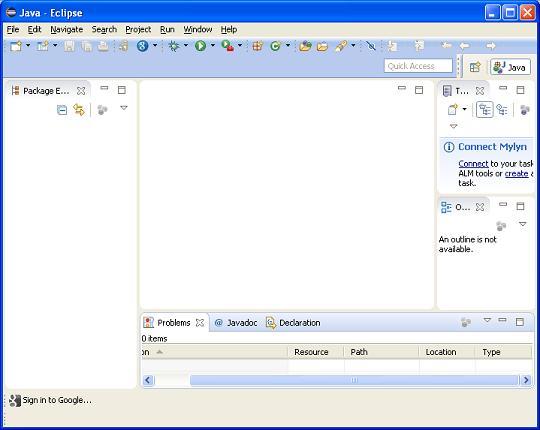Click the Save toolbar icon
Image resolution: width=540 pixels, height=430 pixels.
coord(69,46)
